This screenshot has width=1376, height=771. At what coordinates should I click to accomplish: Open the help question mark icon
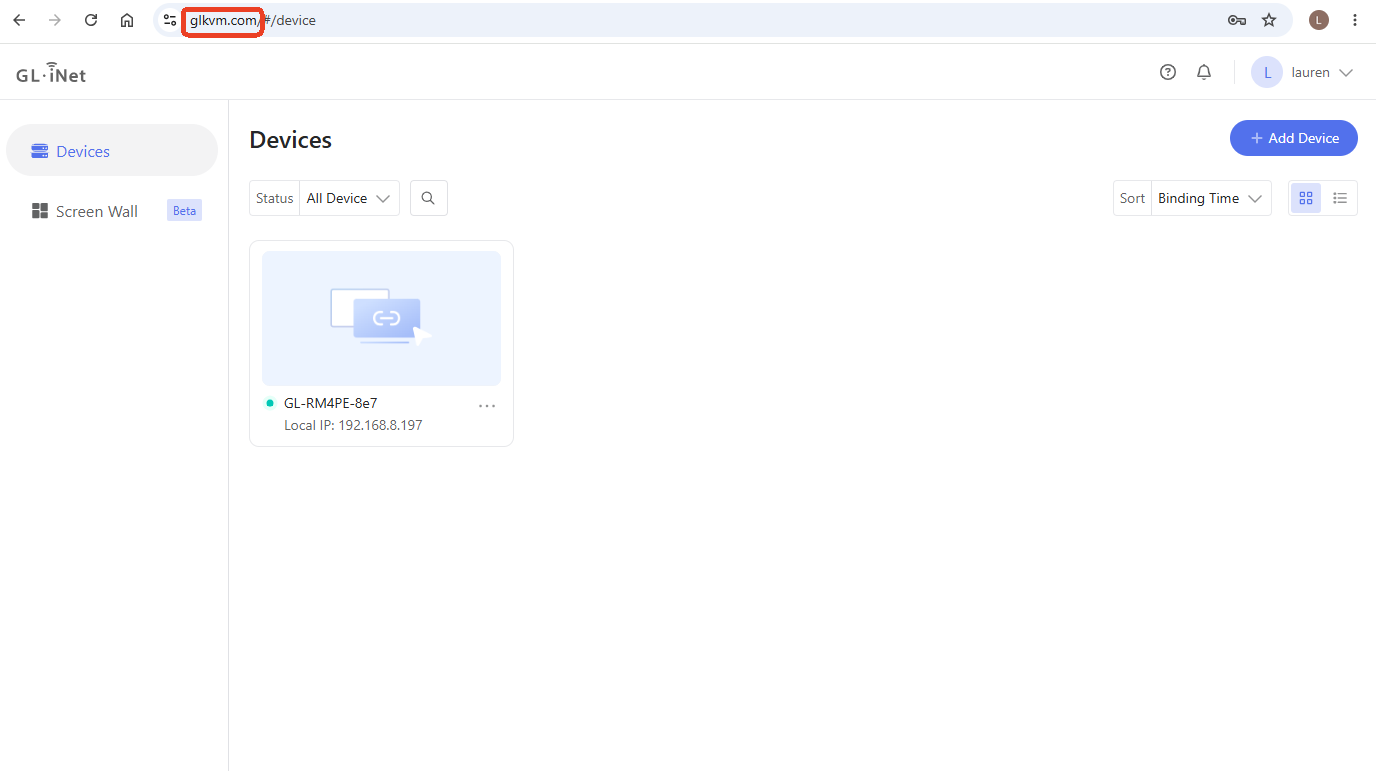pyautogui.click(x=1168, y=72)
